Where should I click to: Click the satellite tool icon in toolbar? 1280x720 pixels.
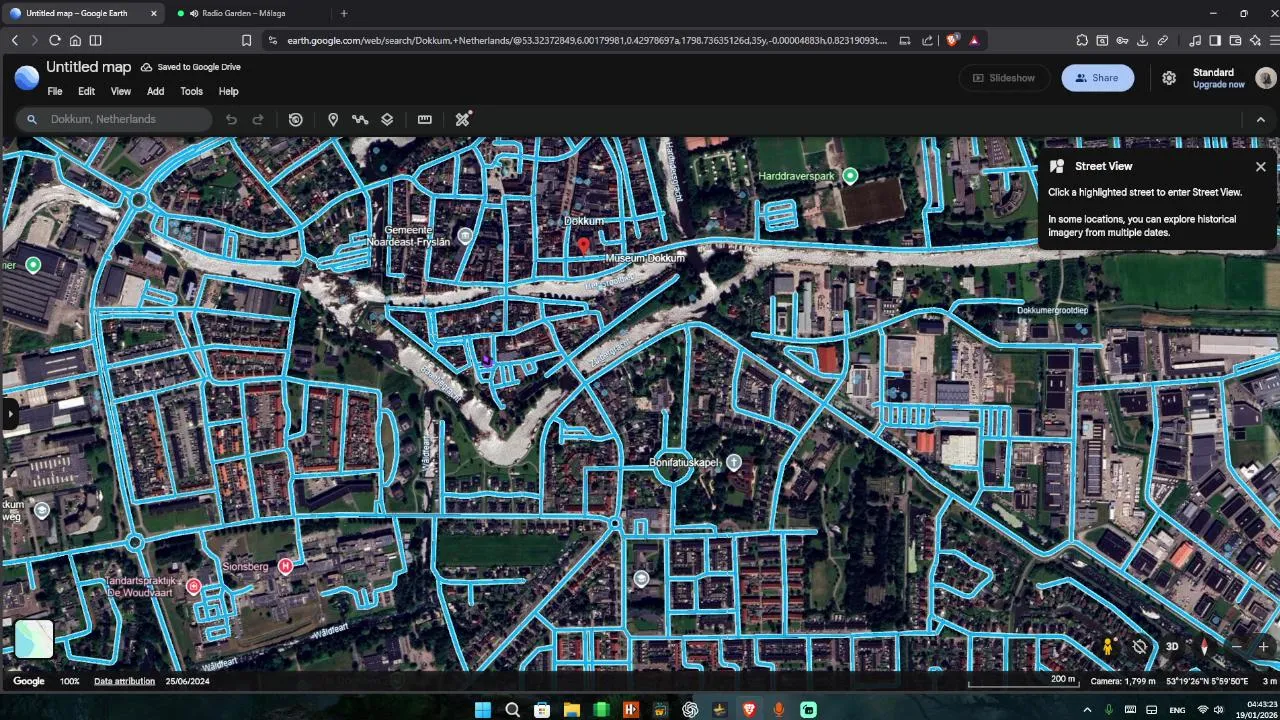pyautogui.click(x=463, y=119)
